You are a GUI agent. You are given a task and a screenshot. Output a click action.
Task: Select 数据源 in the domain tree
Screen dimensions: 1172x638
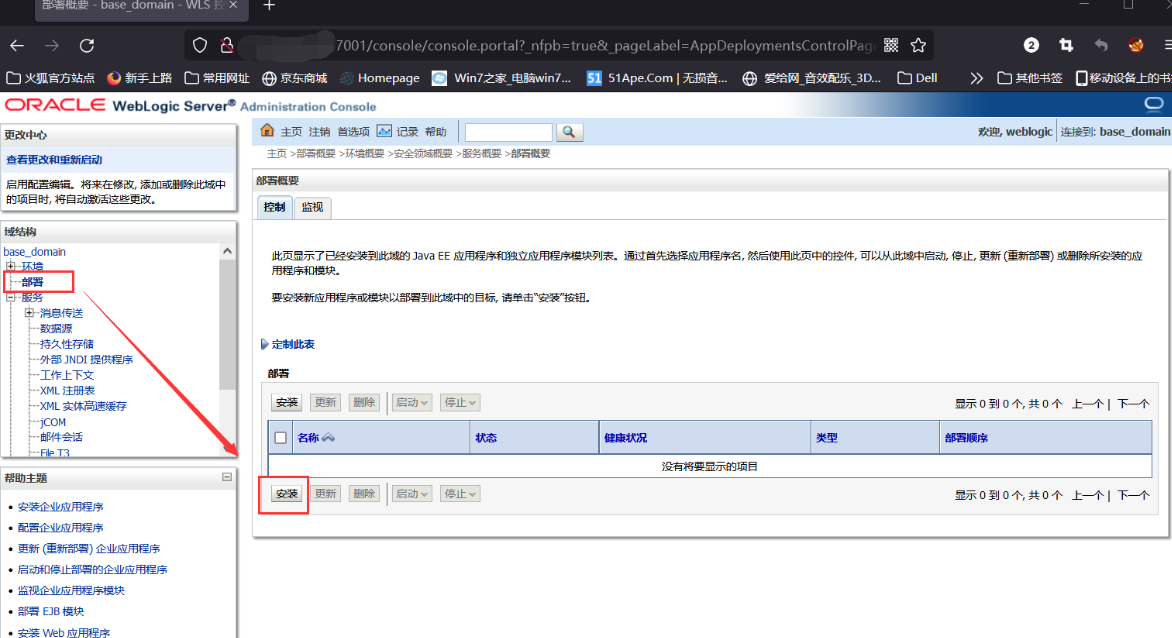[x=56, y=329]
